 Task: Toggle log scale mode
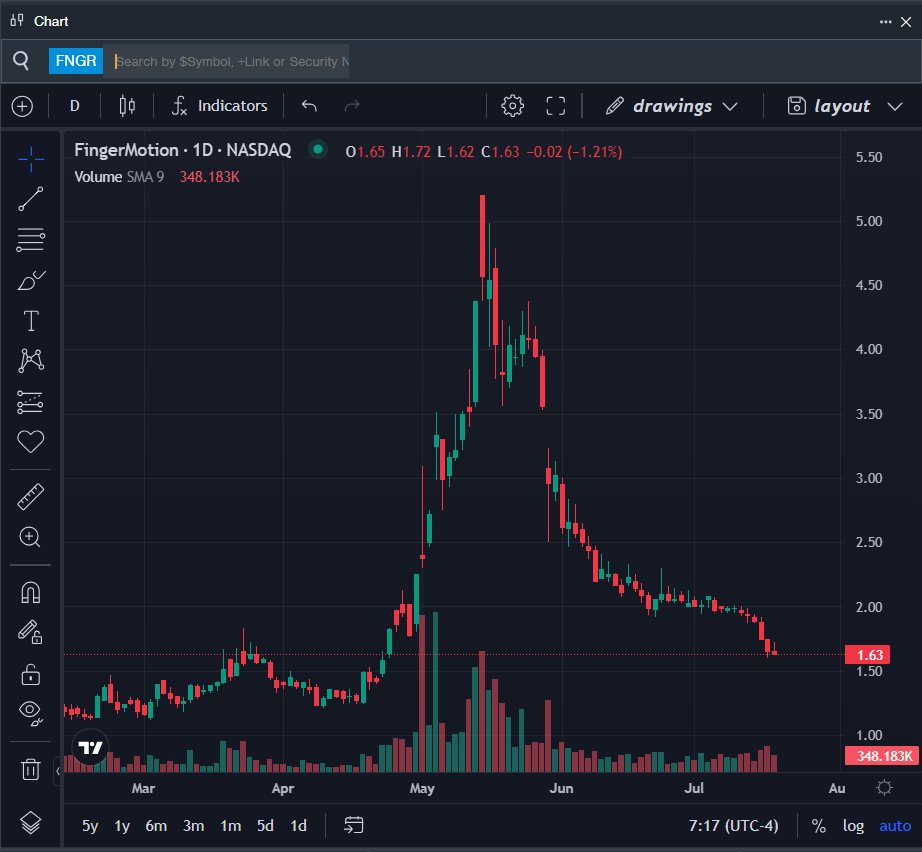pos(853,826)
